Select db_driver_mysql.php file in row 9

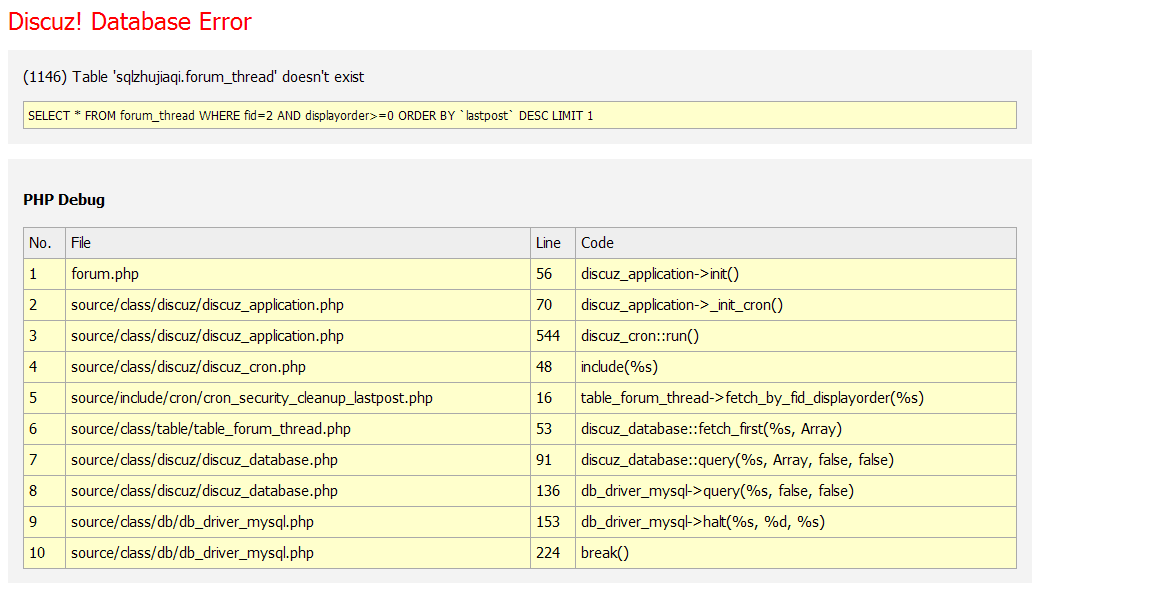(298, 522)
